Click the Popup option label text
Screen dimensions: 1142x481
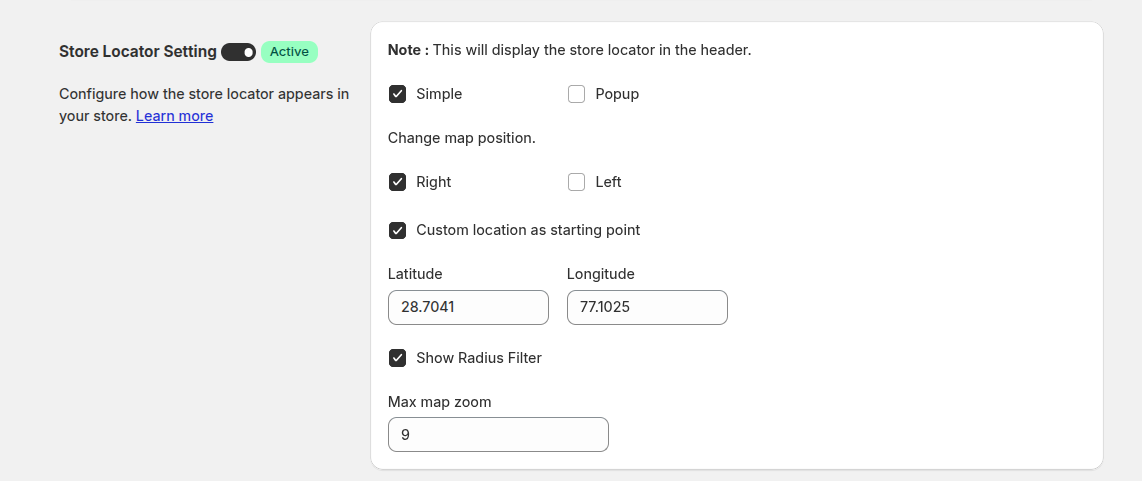pos(617,94)
